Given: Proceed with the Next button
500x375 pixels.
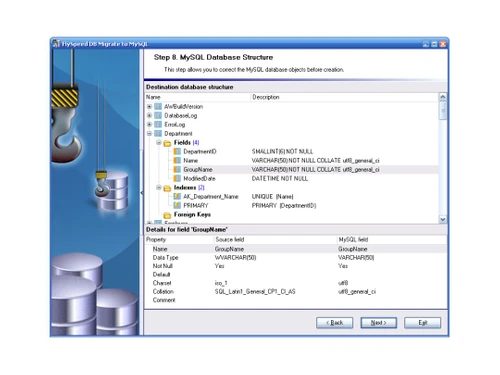Looking at the screenshot, I should 379,323.
